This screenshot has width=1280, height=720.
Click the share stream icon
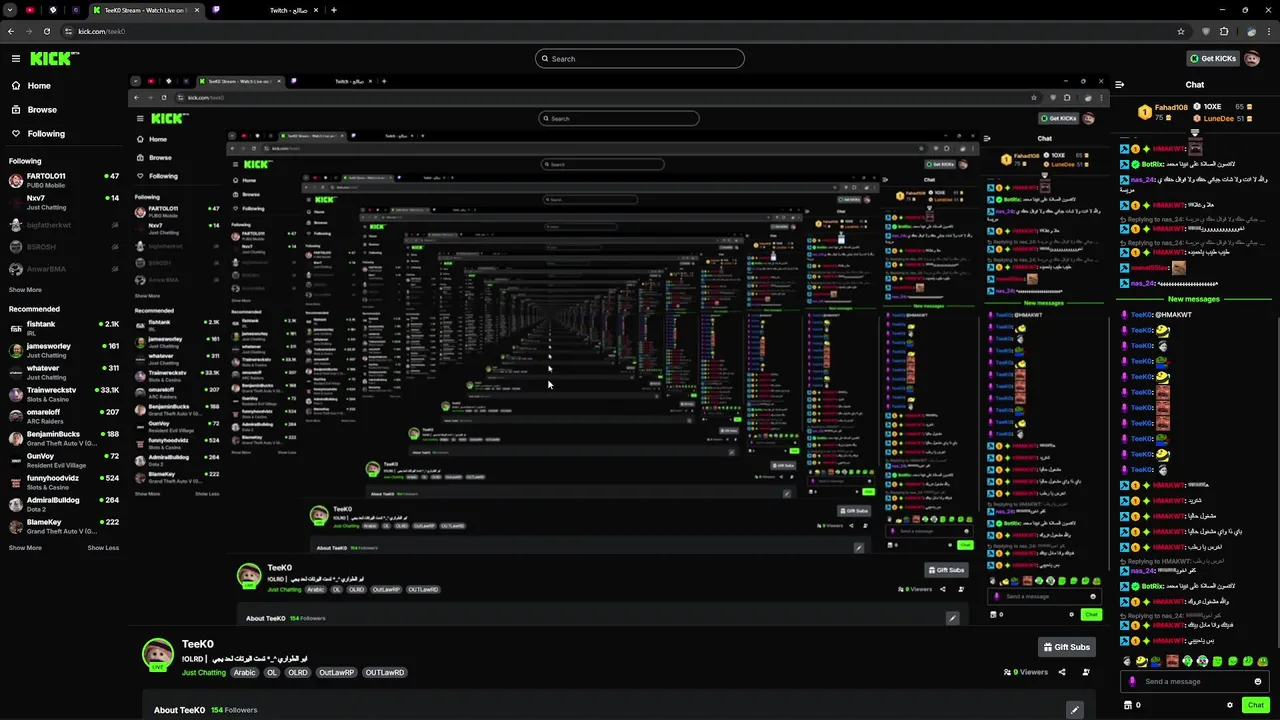click(x=1062, y=672)
